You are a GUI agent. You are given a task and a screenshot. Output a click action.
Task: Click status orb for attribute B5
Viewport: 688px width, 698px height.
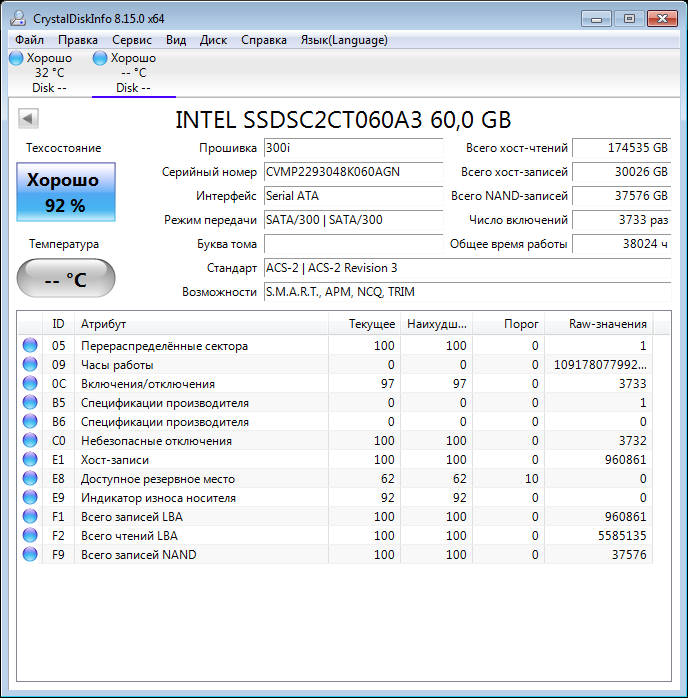tap(30, 402)
